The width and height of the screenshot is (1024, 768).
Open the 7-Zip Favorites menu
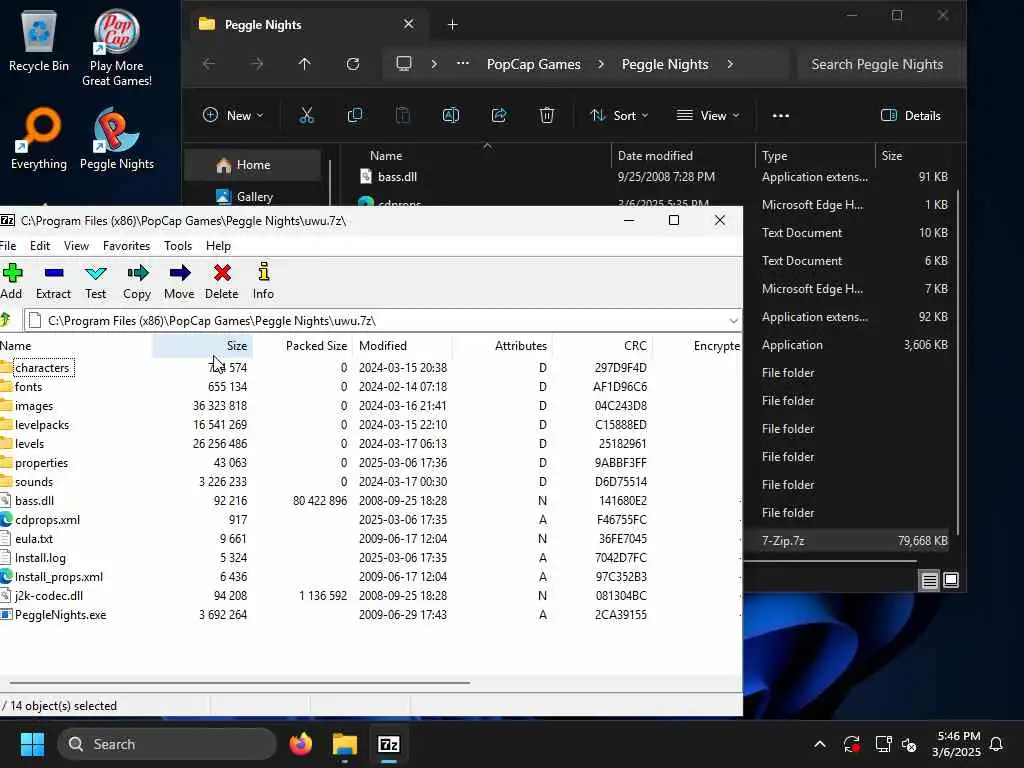127,246
